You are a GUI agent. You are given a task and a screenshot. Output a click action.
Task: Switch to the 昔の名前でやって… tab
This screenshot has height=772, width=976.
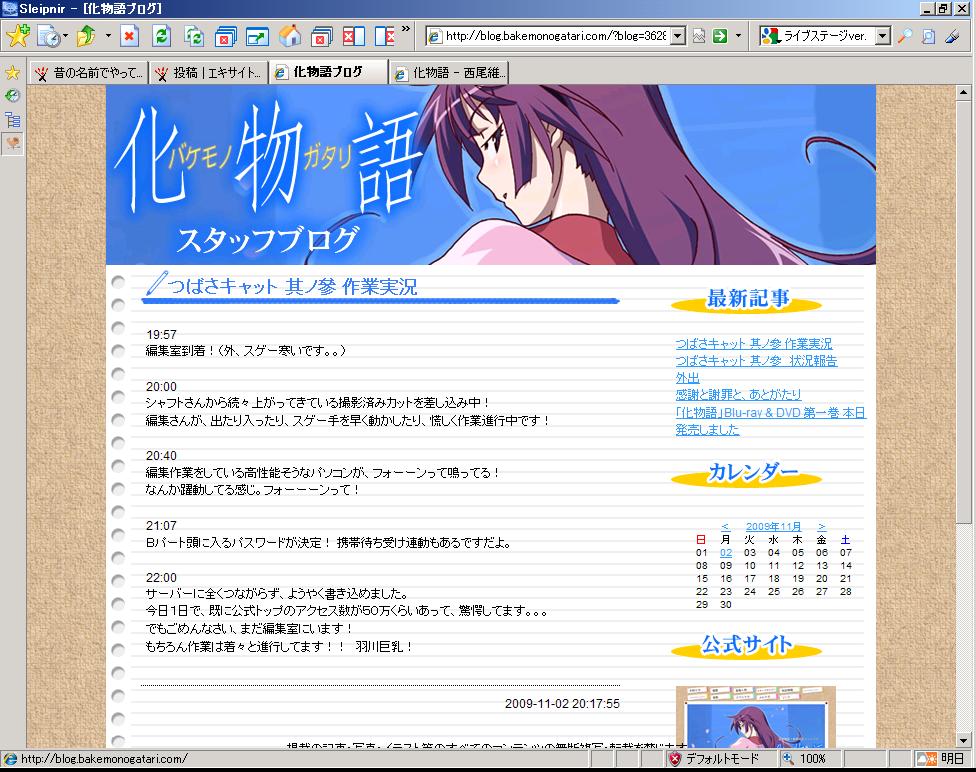(x=89, y=73)
